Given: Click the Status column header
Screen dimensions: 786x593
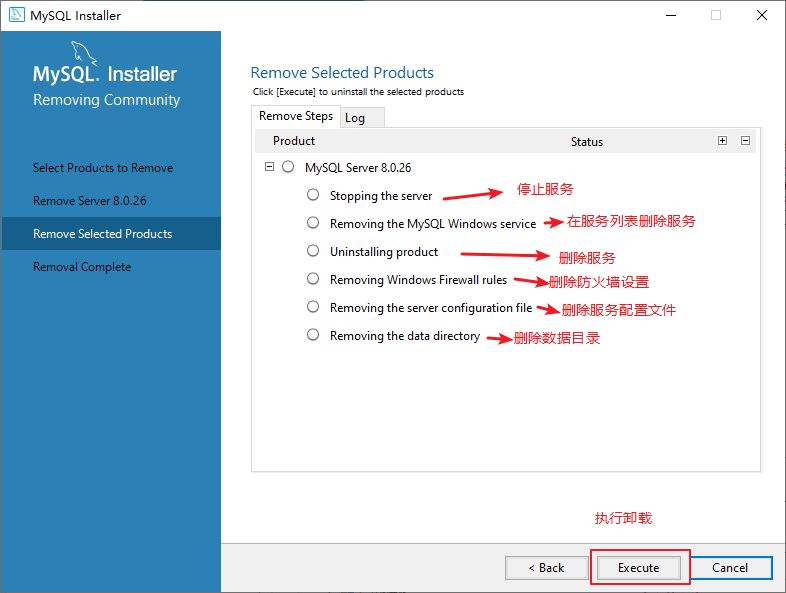Looking at the screenshot, I should click(x=587, y=142).
